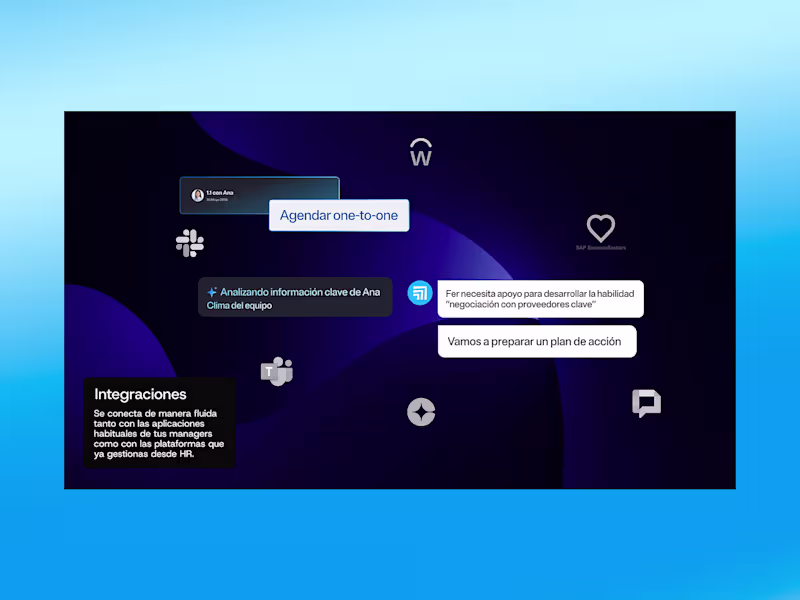Click the Agendar one-to-one button
800x600 pixels.
click(x=339, y=215)
